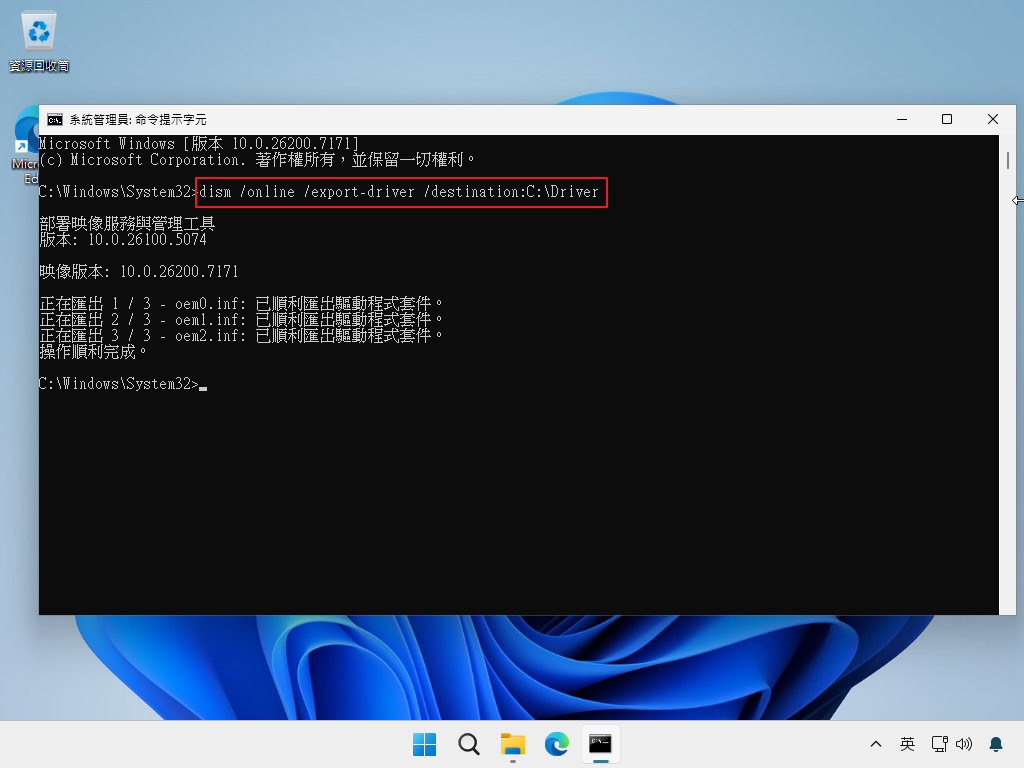Maximize the Command Prompt window
This screenshot has height=768, width=1024.
947,119
